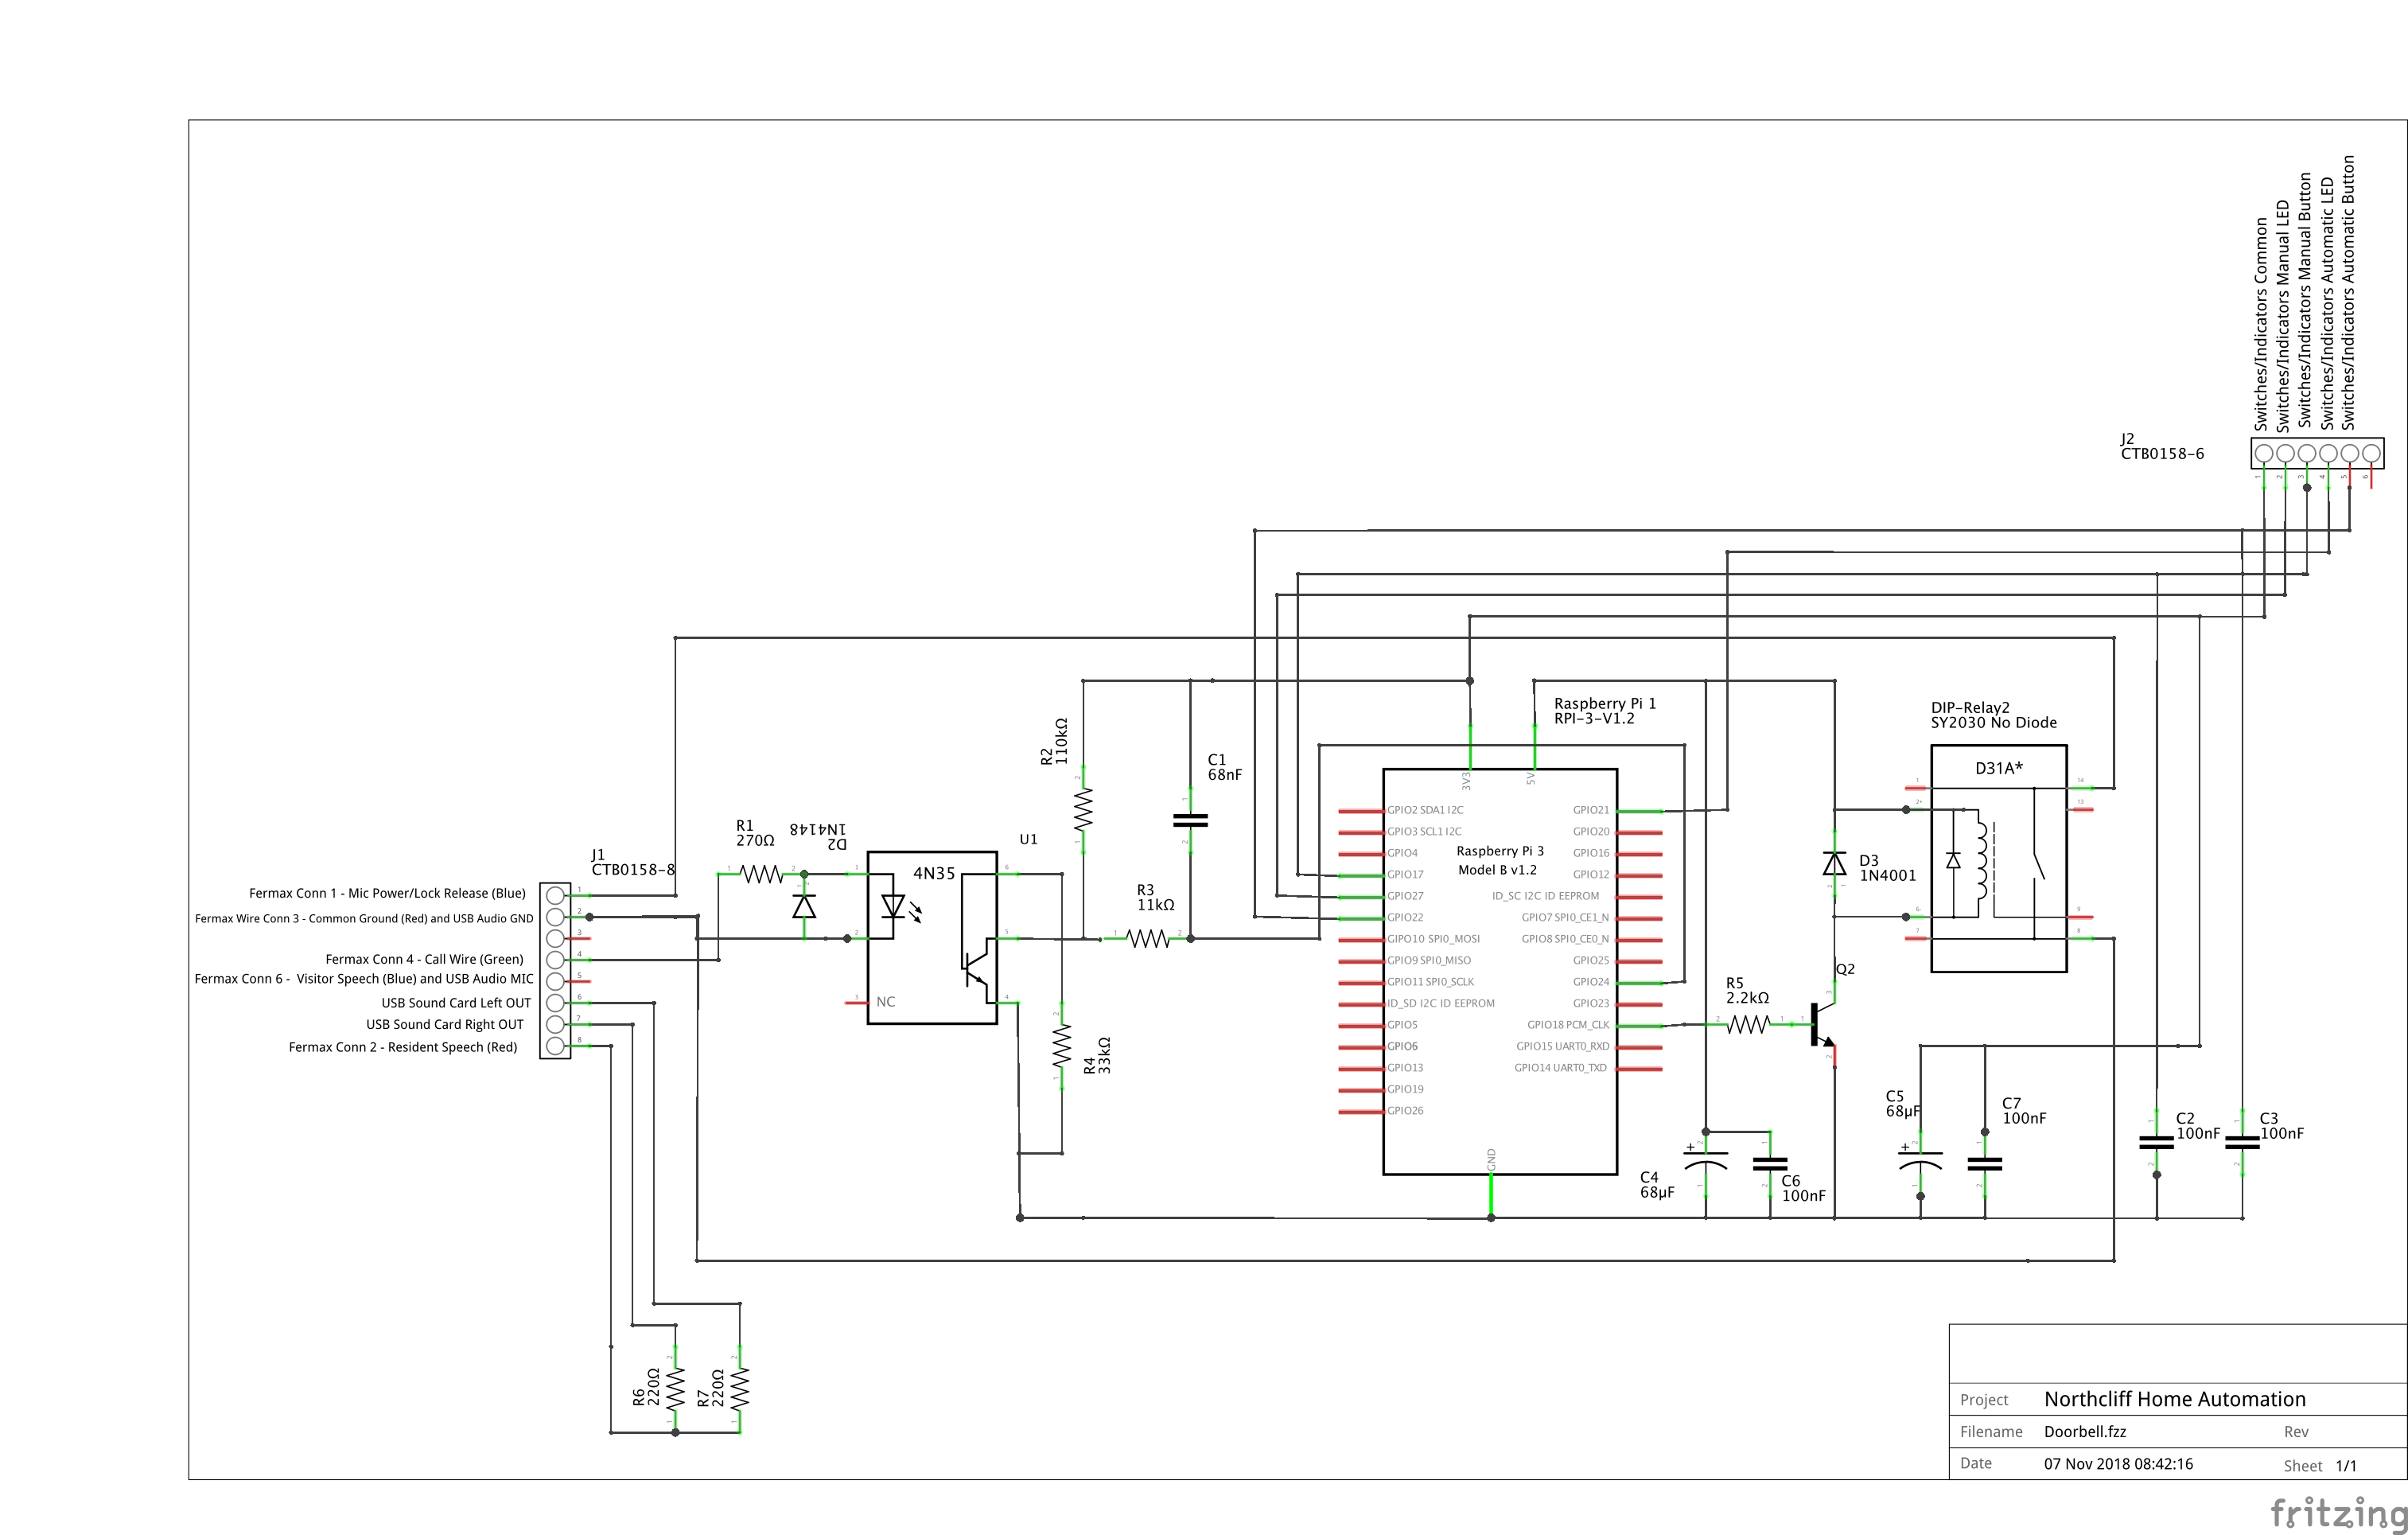Click the 'Switches/Indicators Common' vertical label
Image resolution: width=2408 pixels, height=1535 pixels.
pos(2261,325)
